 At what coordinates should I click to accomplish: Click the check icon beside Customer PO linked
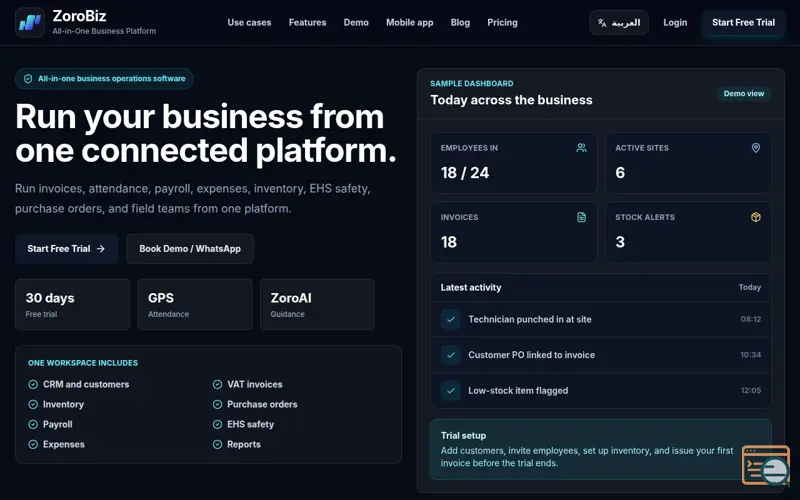click(x=451, y=355)
